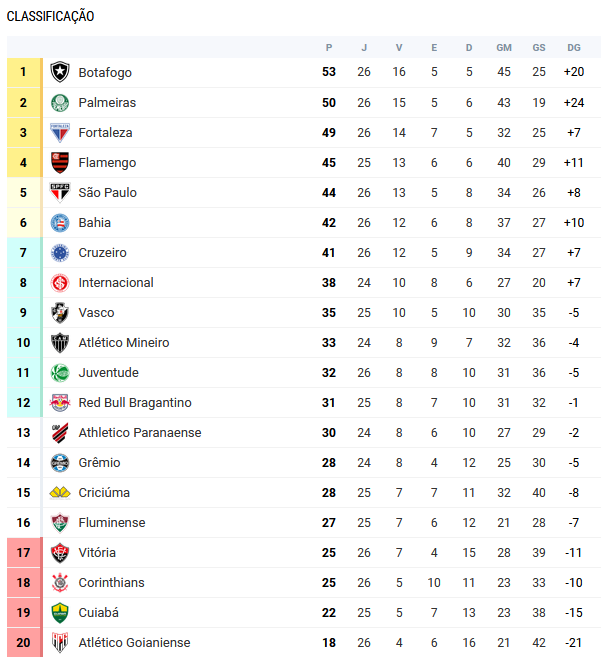Click the Palmeiras club crest icon

click(60, 102)
